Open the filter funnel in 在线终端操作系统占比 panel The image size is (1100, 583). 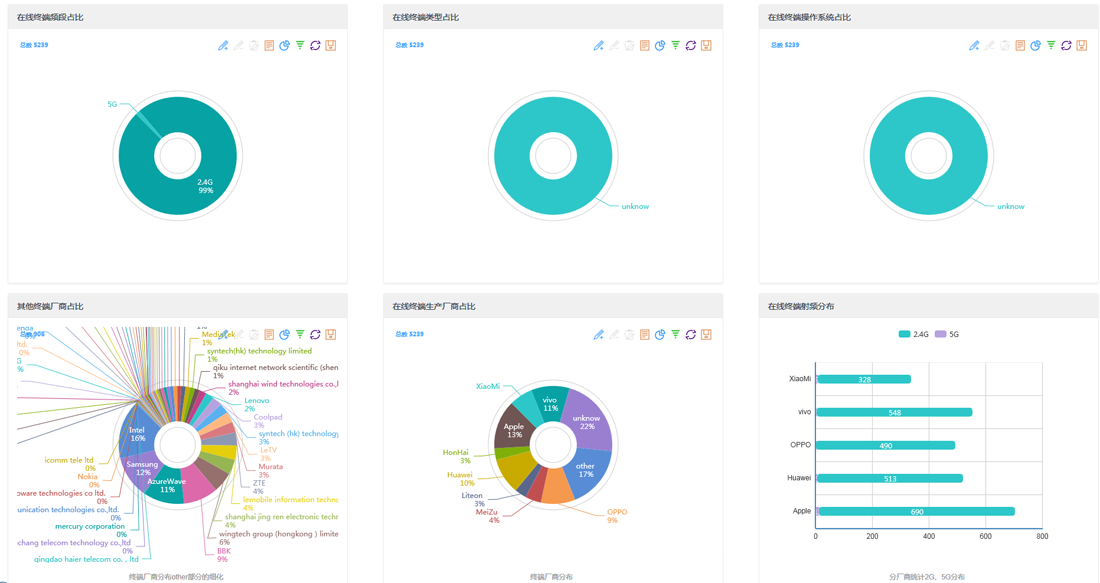point(1051,45)
